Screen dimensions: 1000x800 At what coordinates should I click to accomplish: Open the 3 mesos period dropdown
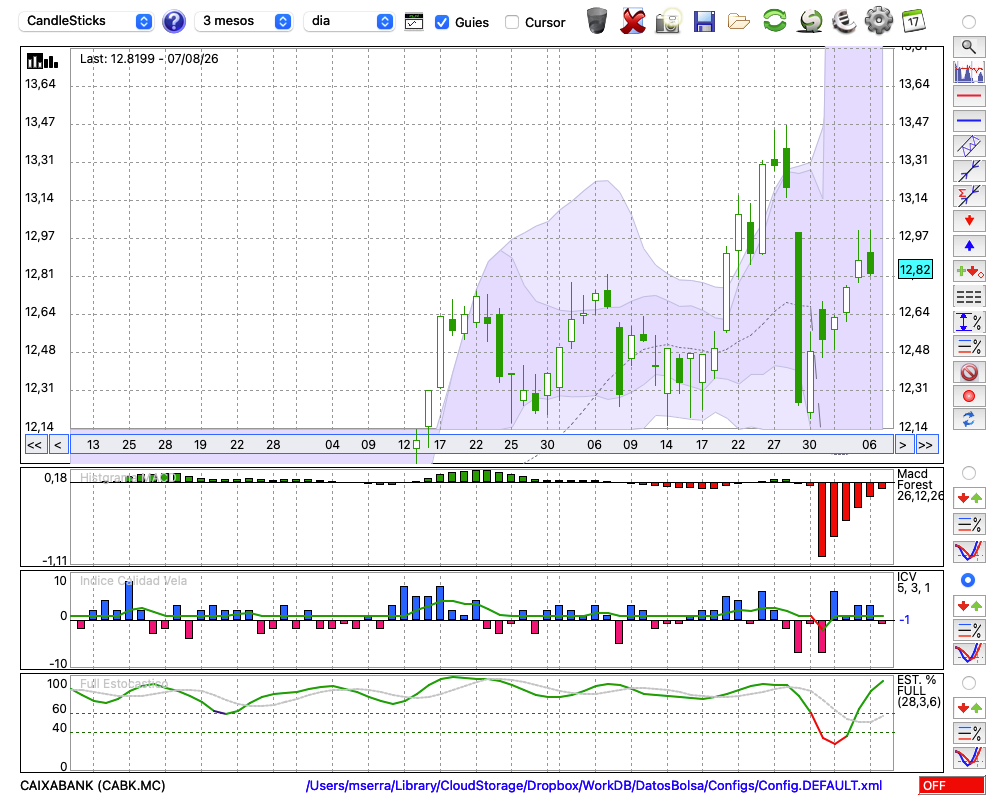[243, 21]
